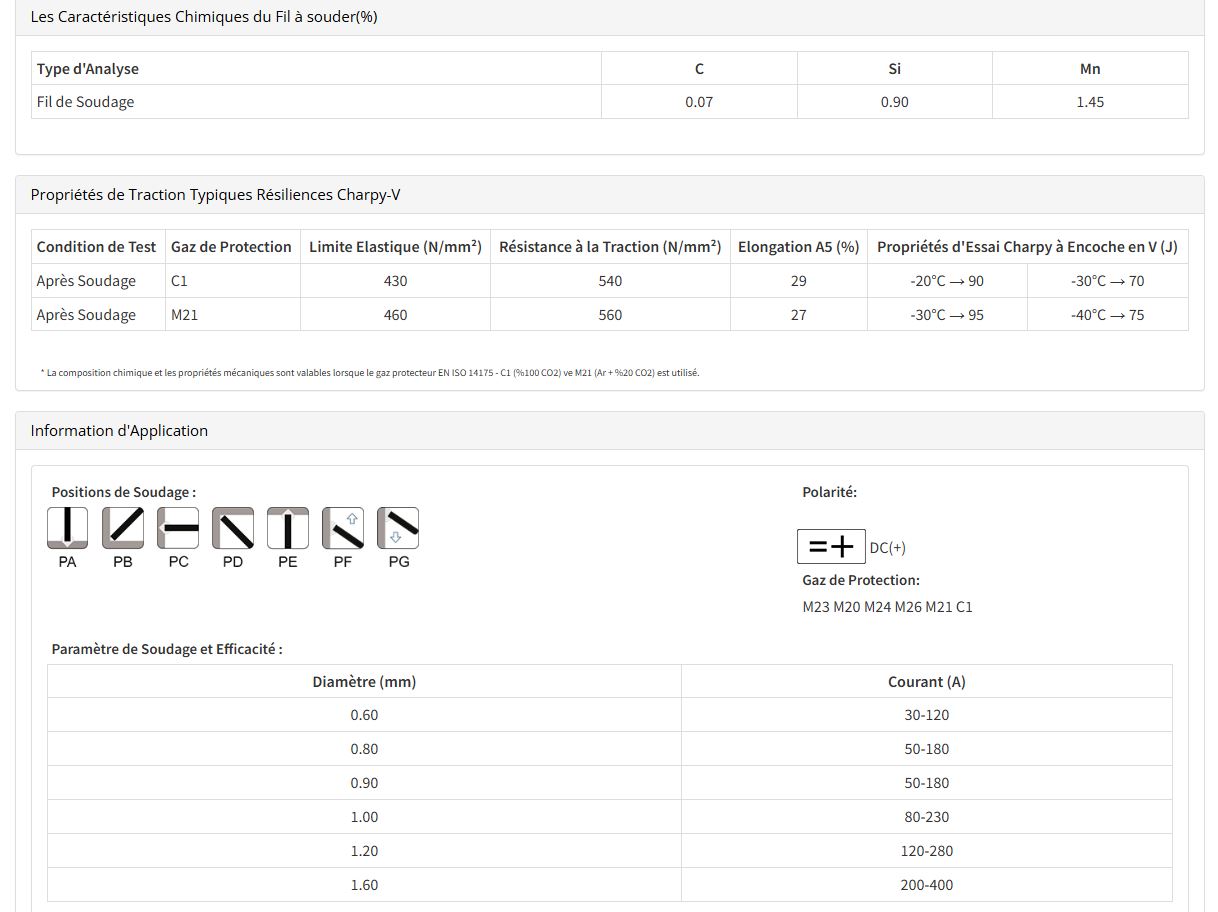This screenshot has height=912, width=1218.
Task: Click the 'Courant (A)' column header
Action: tap(926, 682)
